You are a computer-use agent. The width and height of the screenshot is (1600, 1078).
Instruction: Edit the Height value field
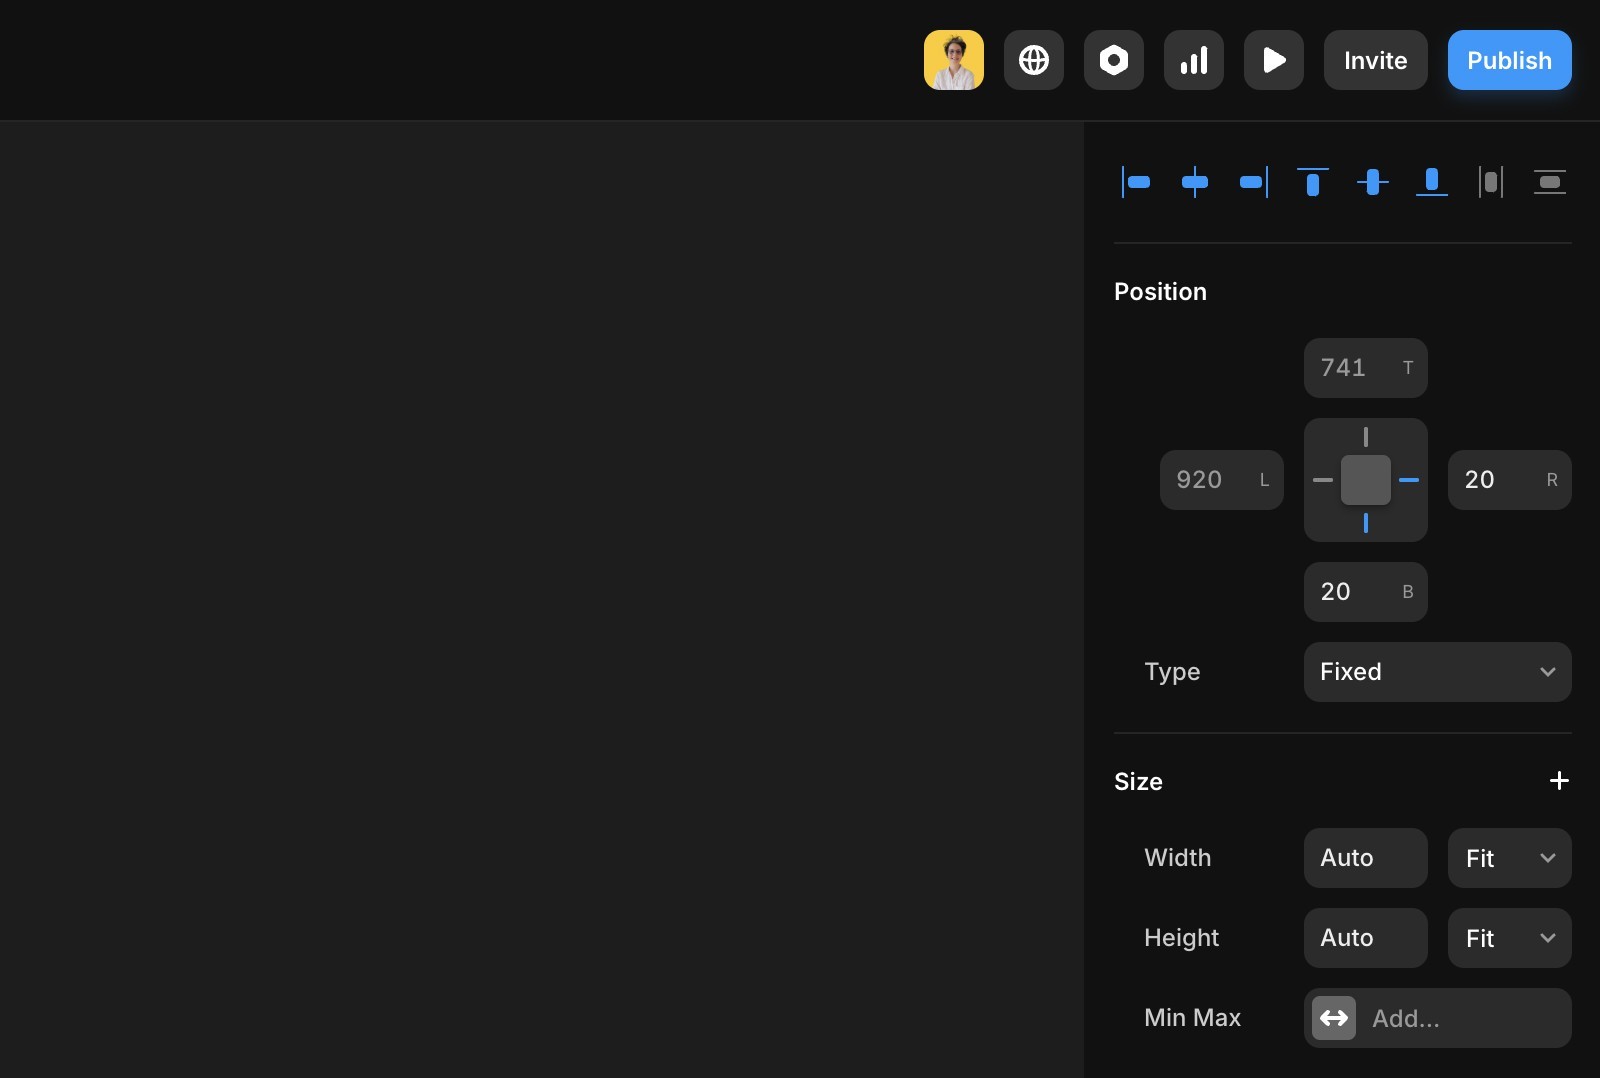[1366, 938]
